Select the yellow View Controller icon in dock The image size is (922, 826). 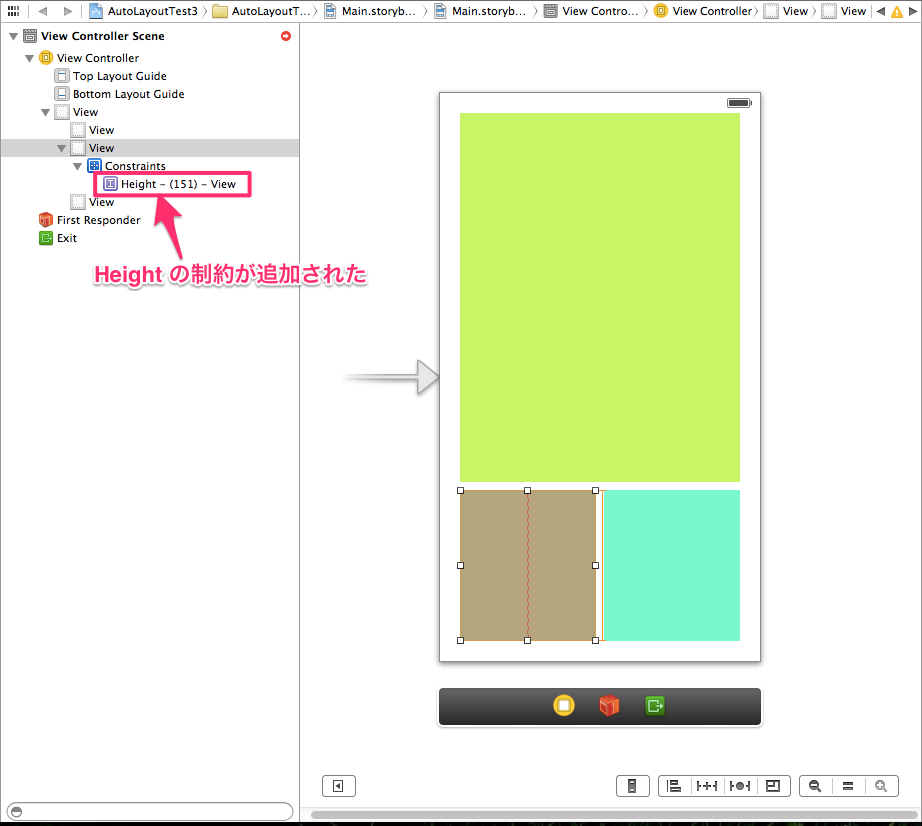(x=562, y=705)
